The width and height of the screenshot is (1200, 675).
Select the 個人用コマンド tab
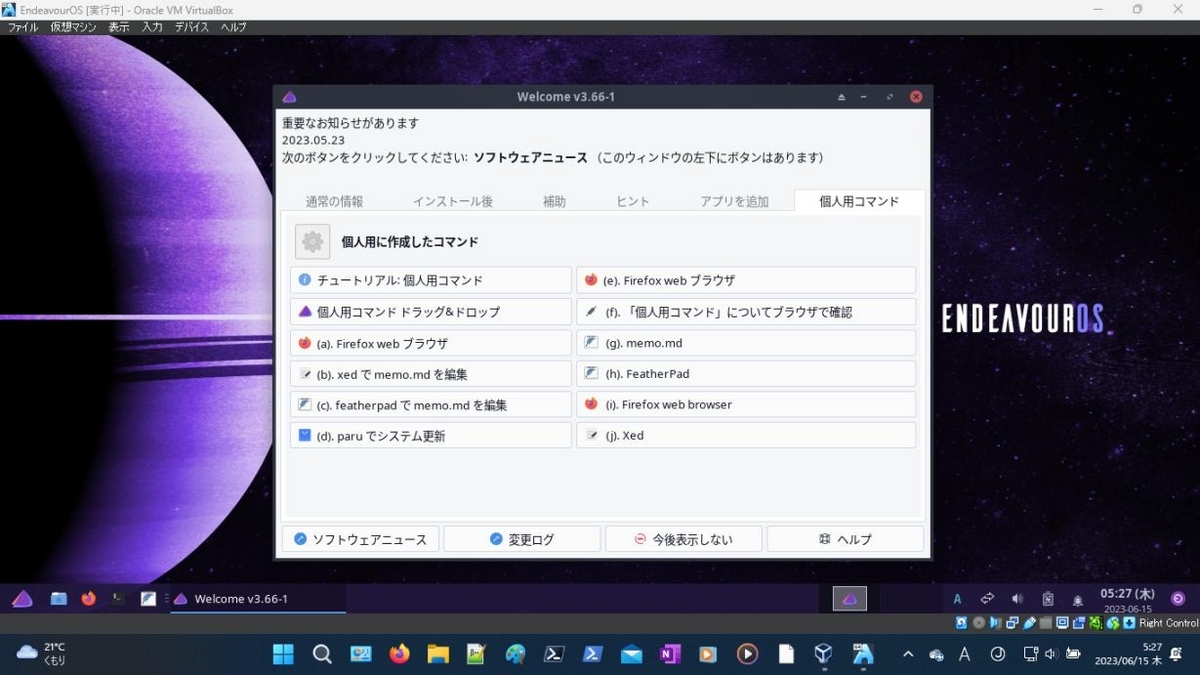[859, 201]
